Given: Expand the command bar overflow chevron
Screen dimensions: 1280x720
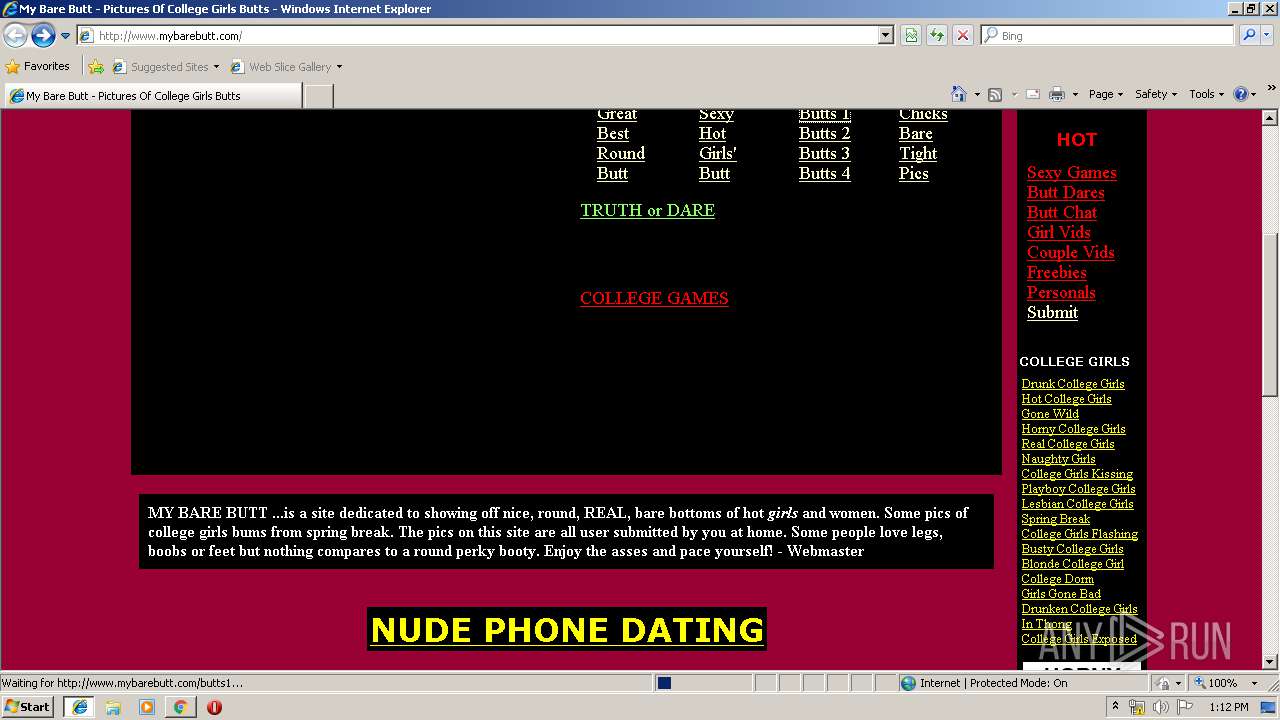Looking at the screenshot, I should click(1273, 88).
